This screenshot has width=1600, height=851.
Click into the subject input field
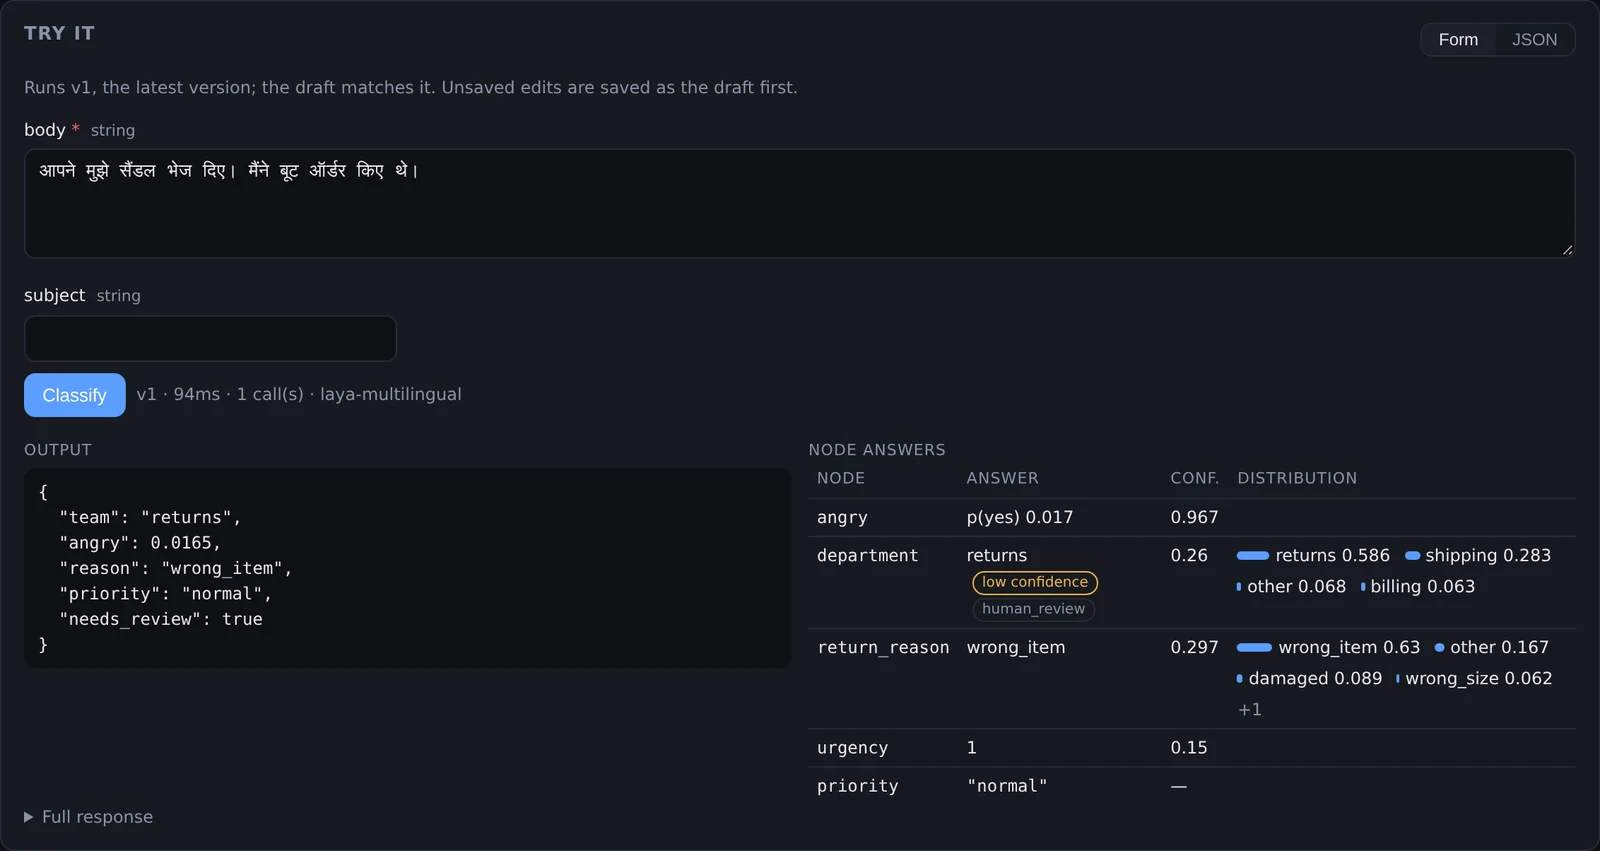210,339
